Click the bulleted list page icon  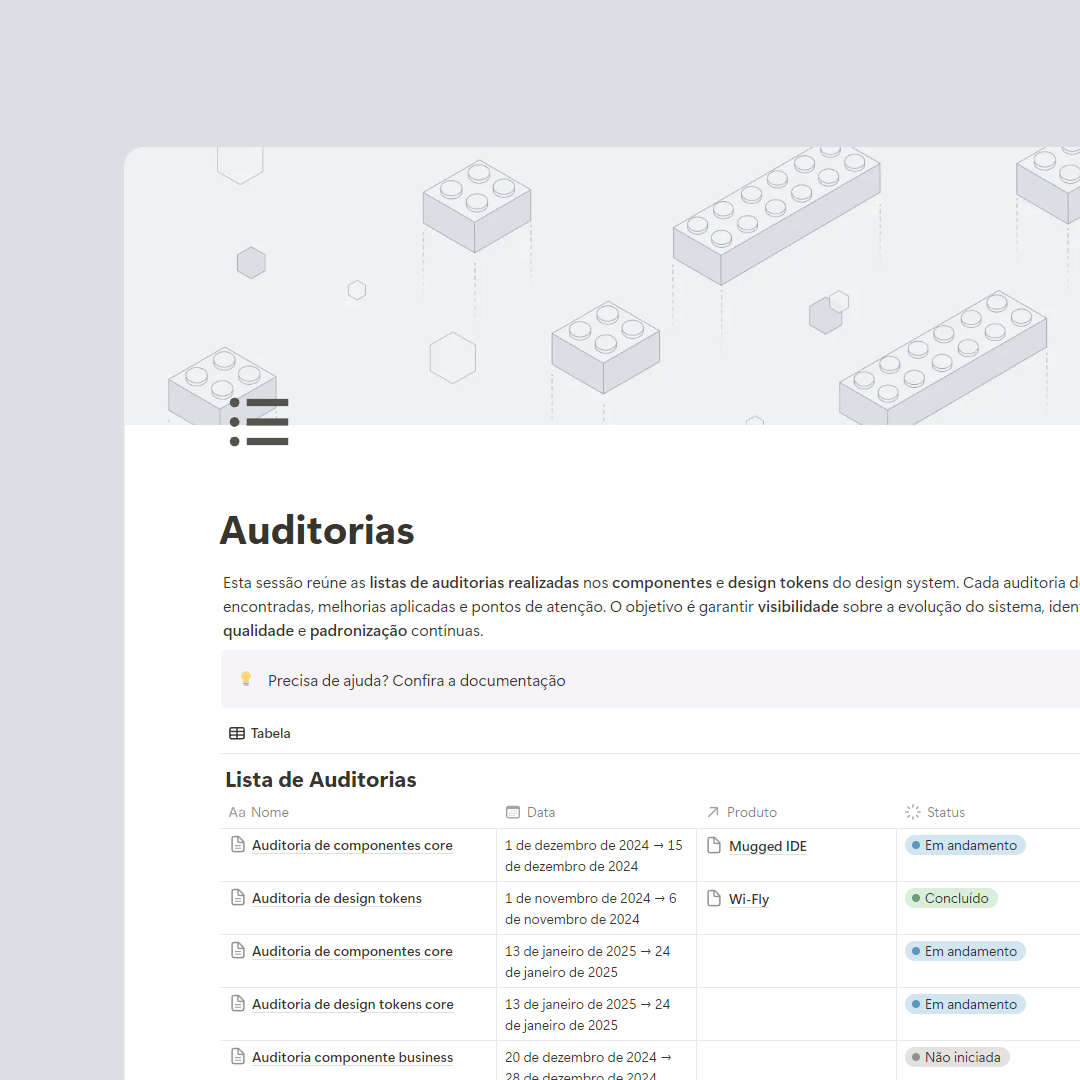(x=259, y=422)
